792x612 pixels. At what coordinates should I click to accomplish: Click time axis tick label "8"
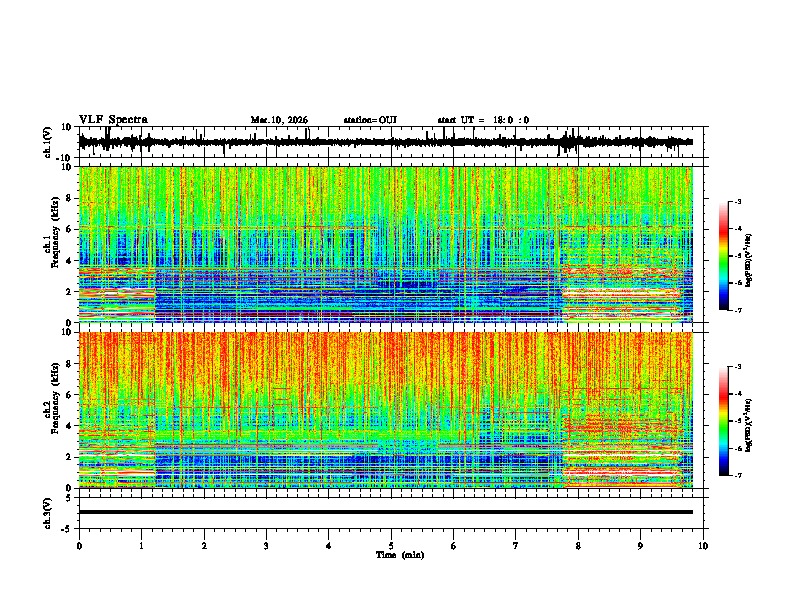point(578,546)
